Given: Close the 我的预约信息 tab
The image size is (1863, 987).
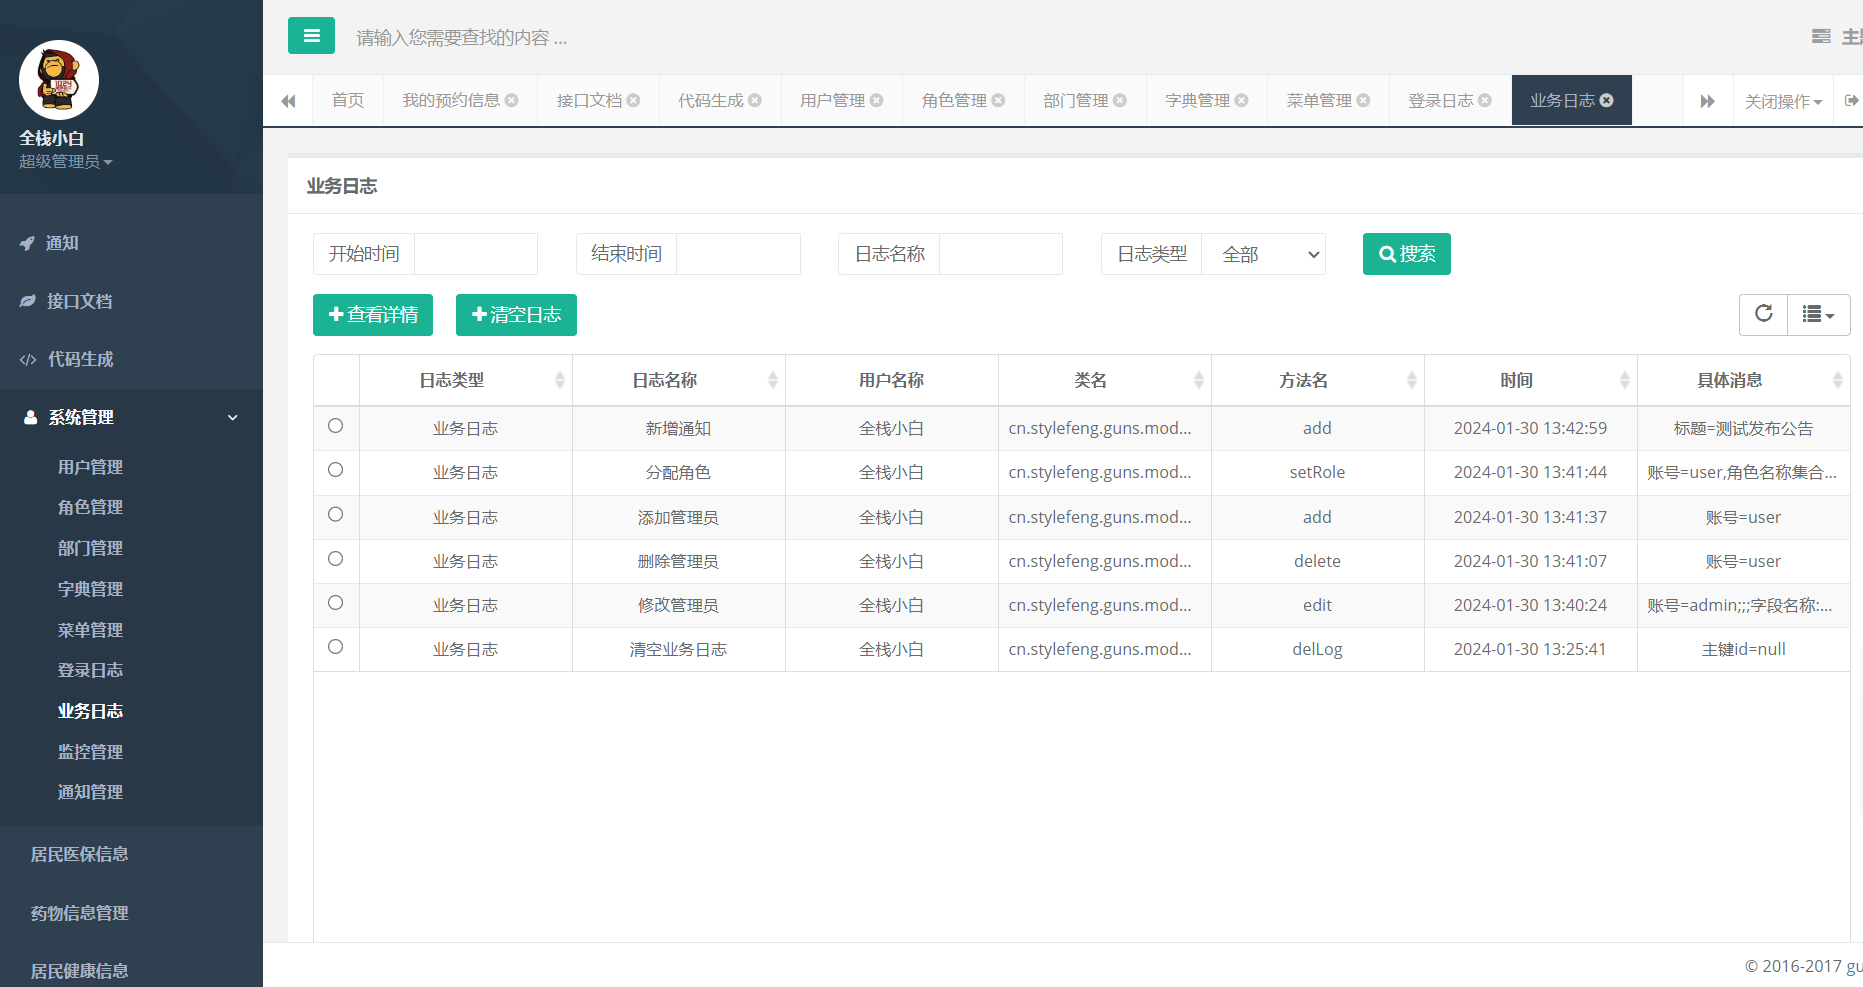Looking at the screenshot, I should click(512, 101).
